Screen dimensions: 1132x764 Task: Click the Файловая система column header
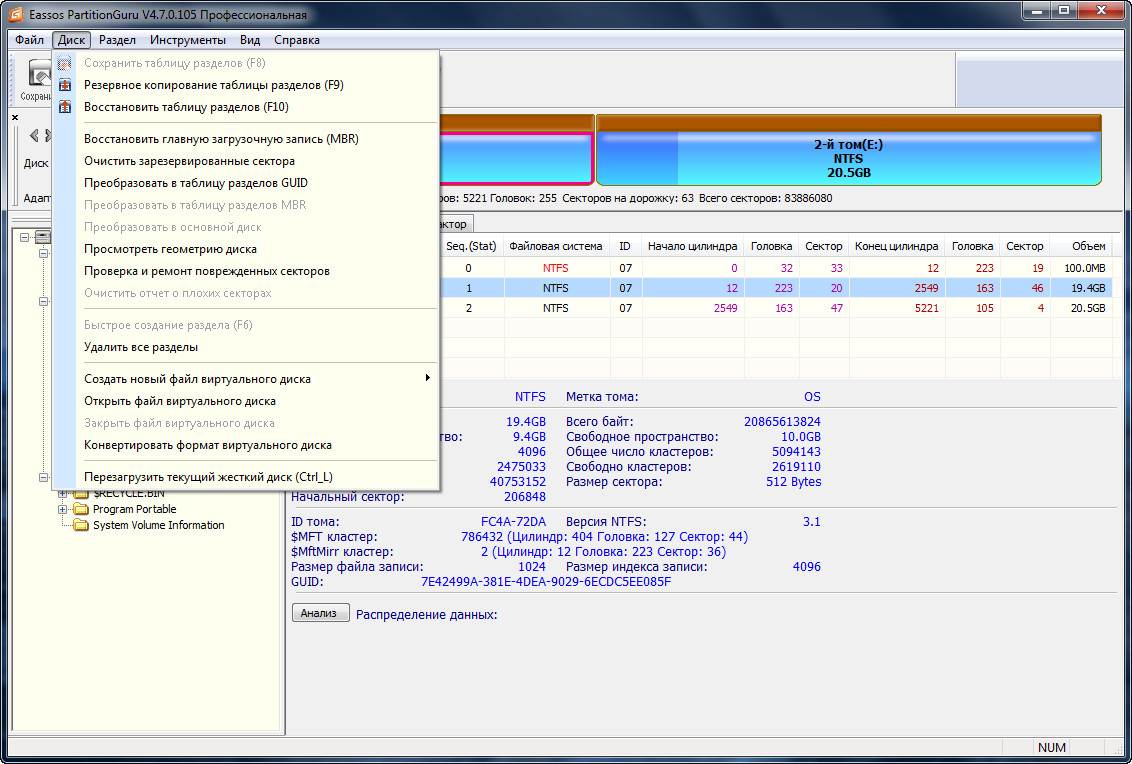point(555,246)
